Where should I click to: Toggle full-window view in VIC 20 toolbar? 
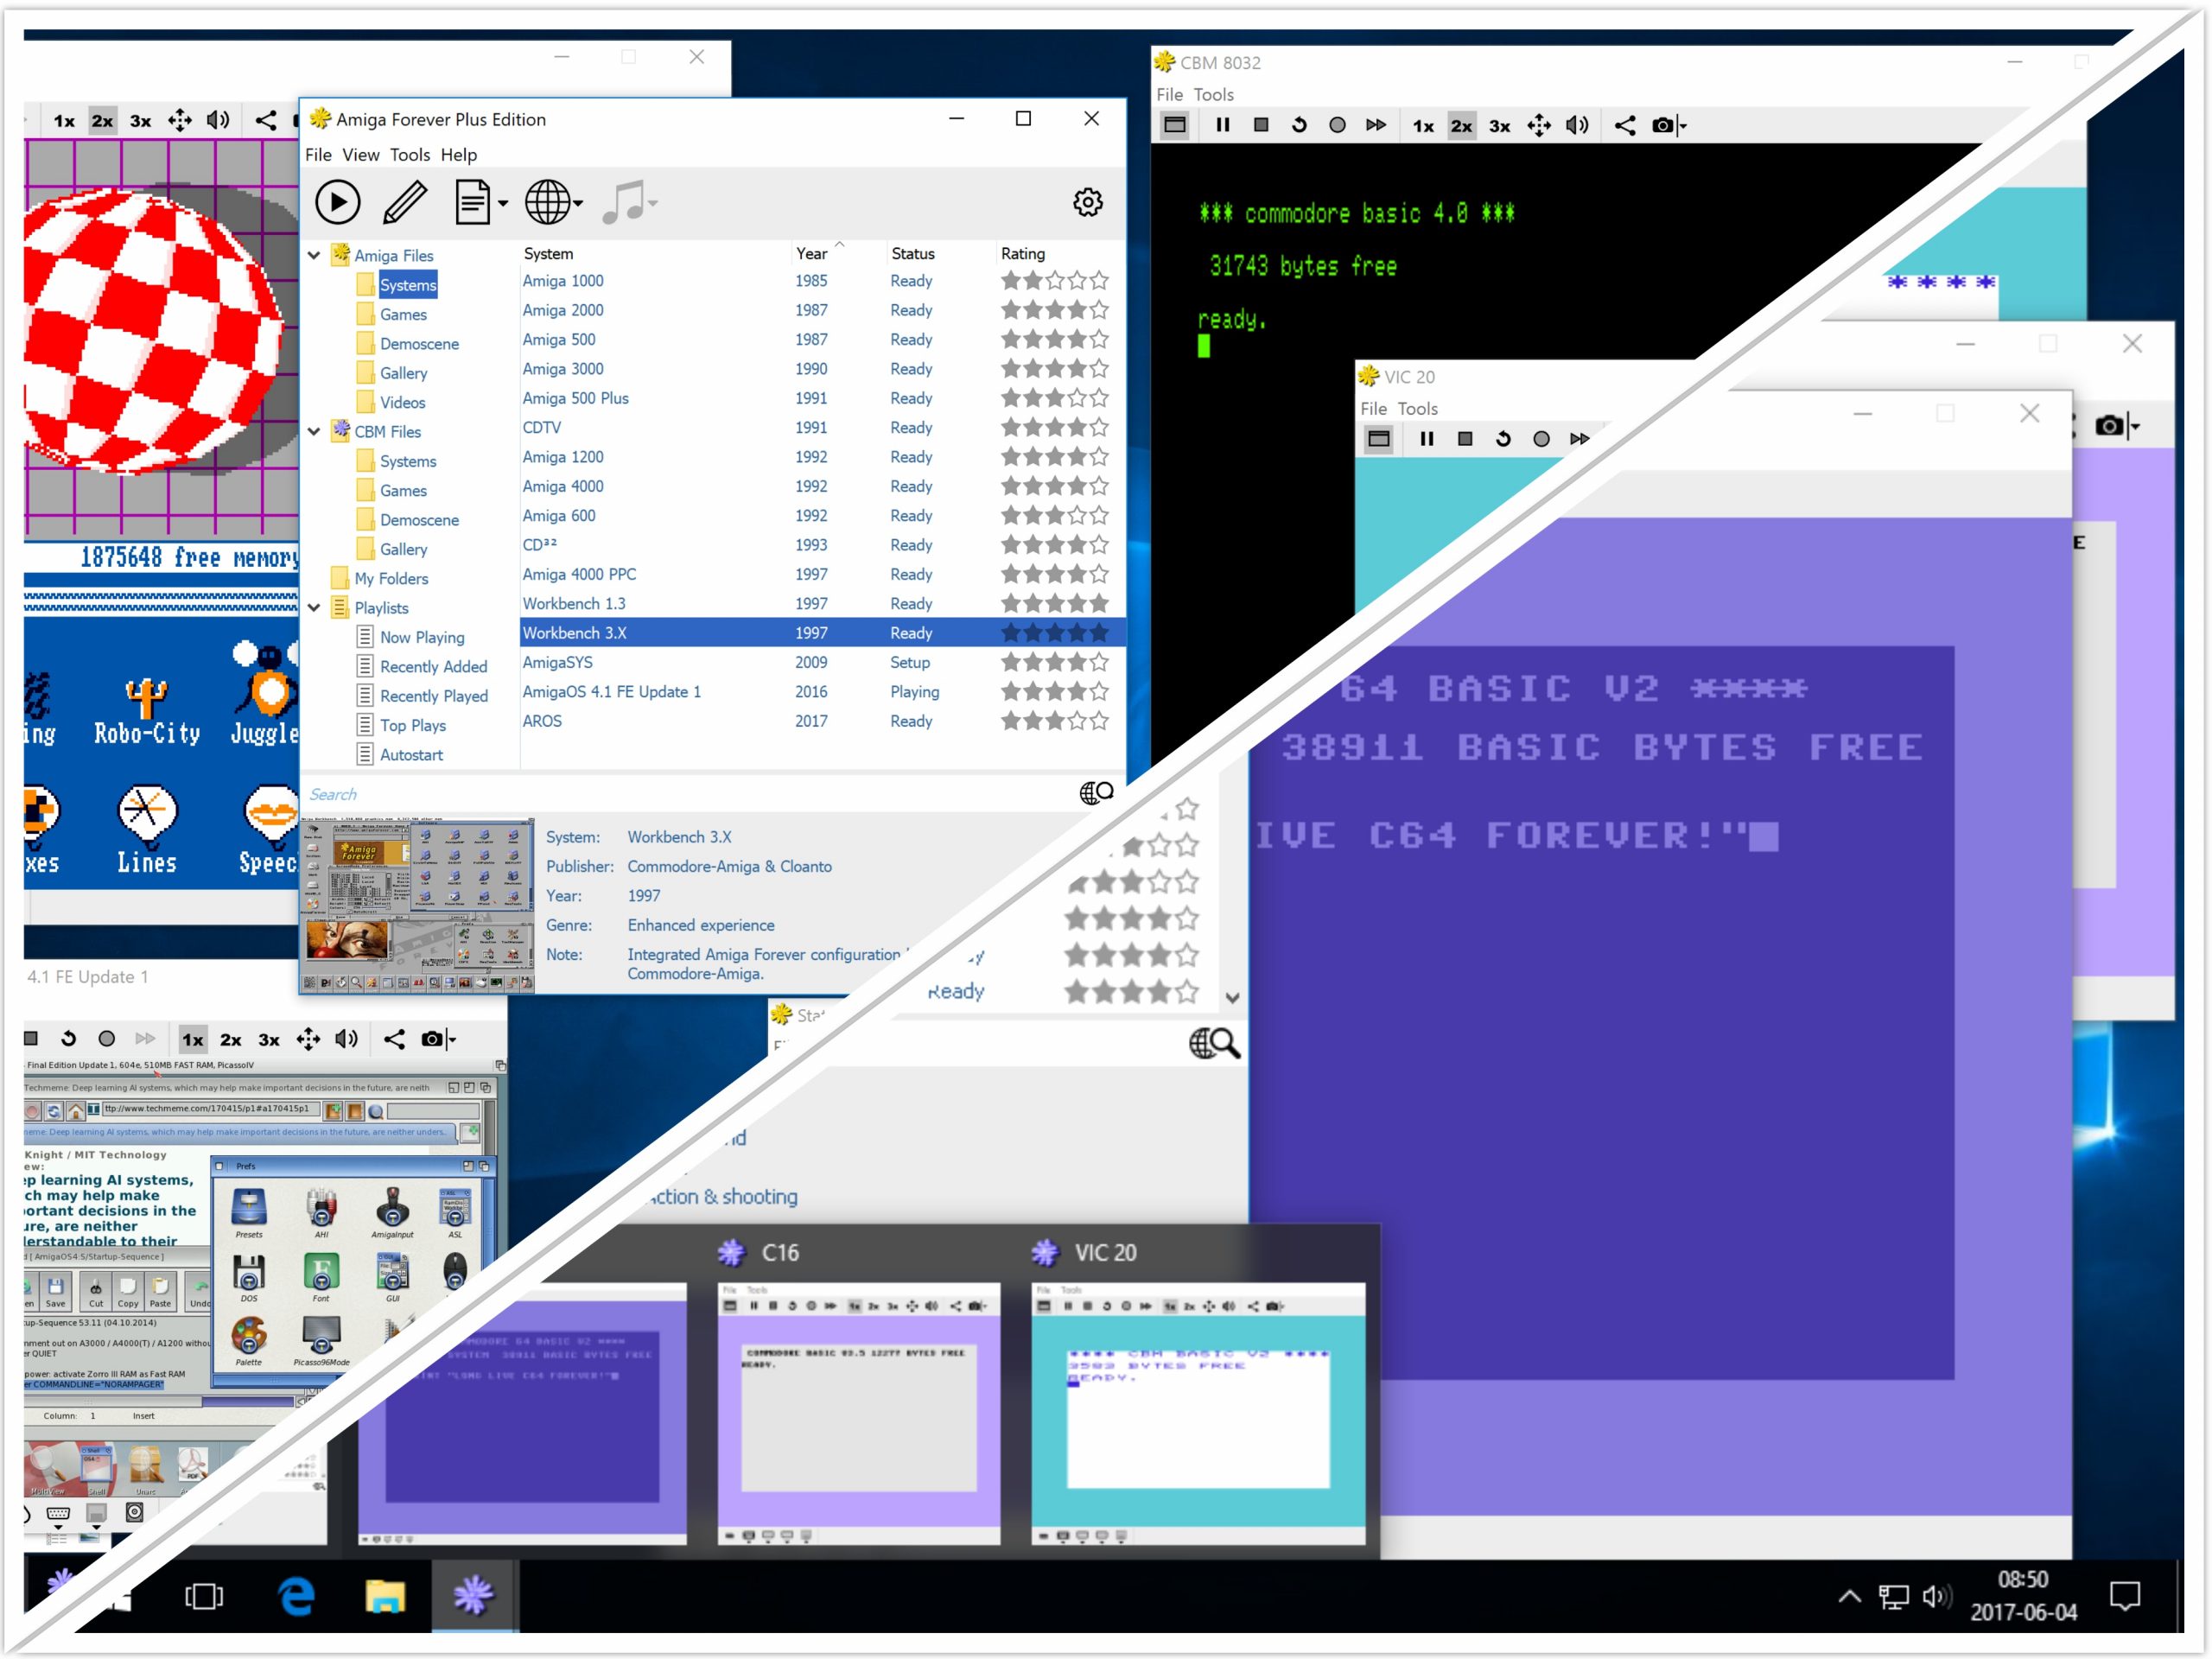coord(1379,439)
